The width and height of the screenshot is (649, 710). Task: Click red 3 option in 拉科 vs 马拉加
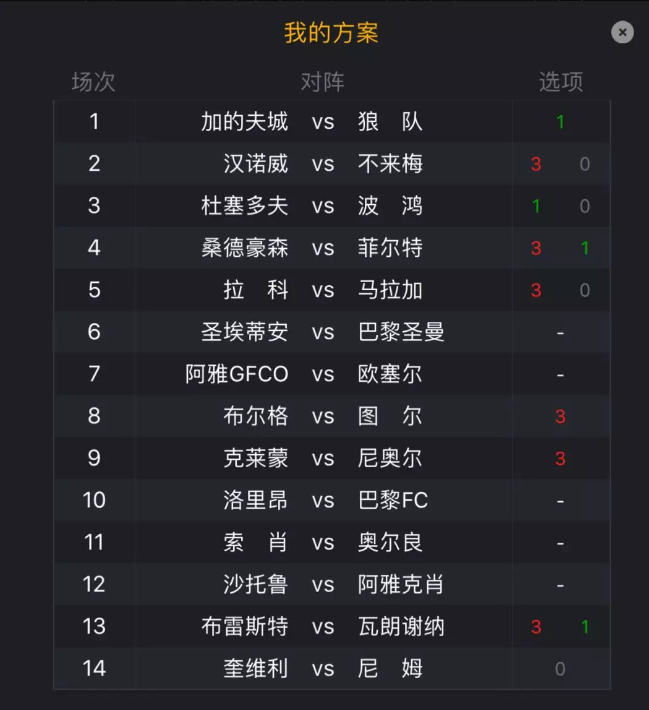[536, 290]
